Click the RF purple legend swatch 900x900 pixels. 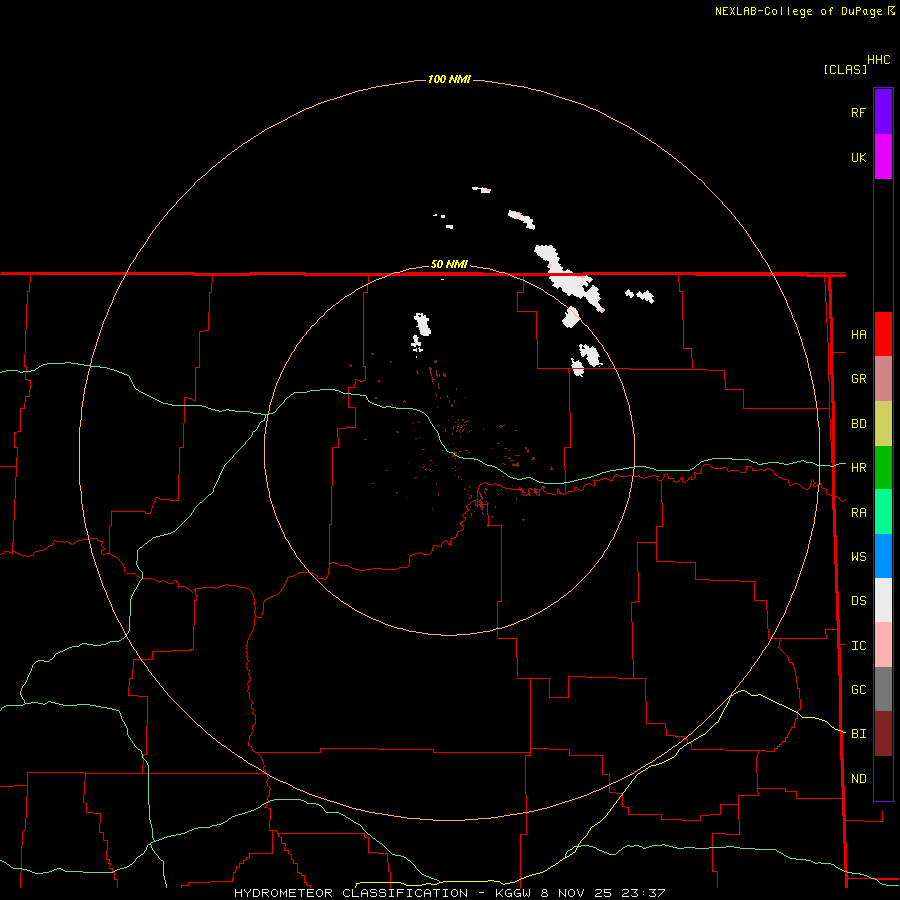[x=883, y=112]
